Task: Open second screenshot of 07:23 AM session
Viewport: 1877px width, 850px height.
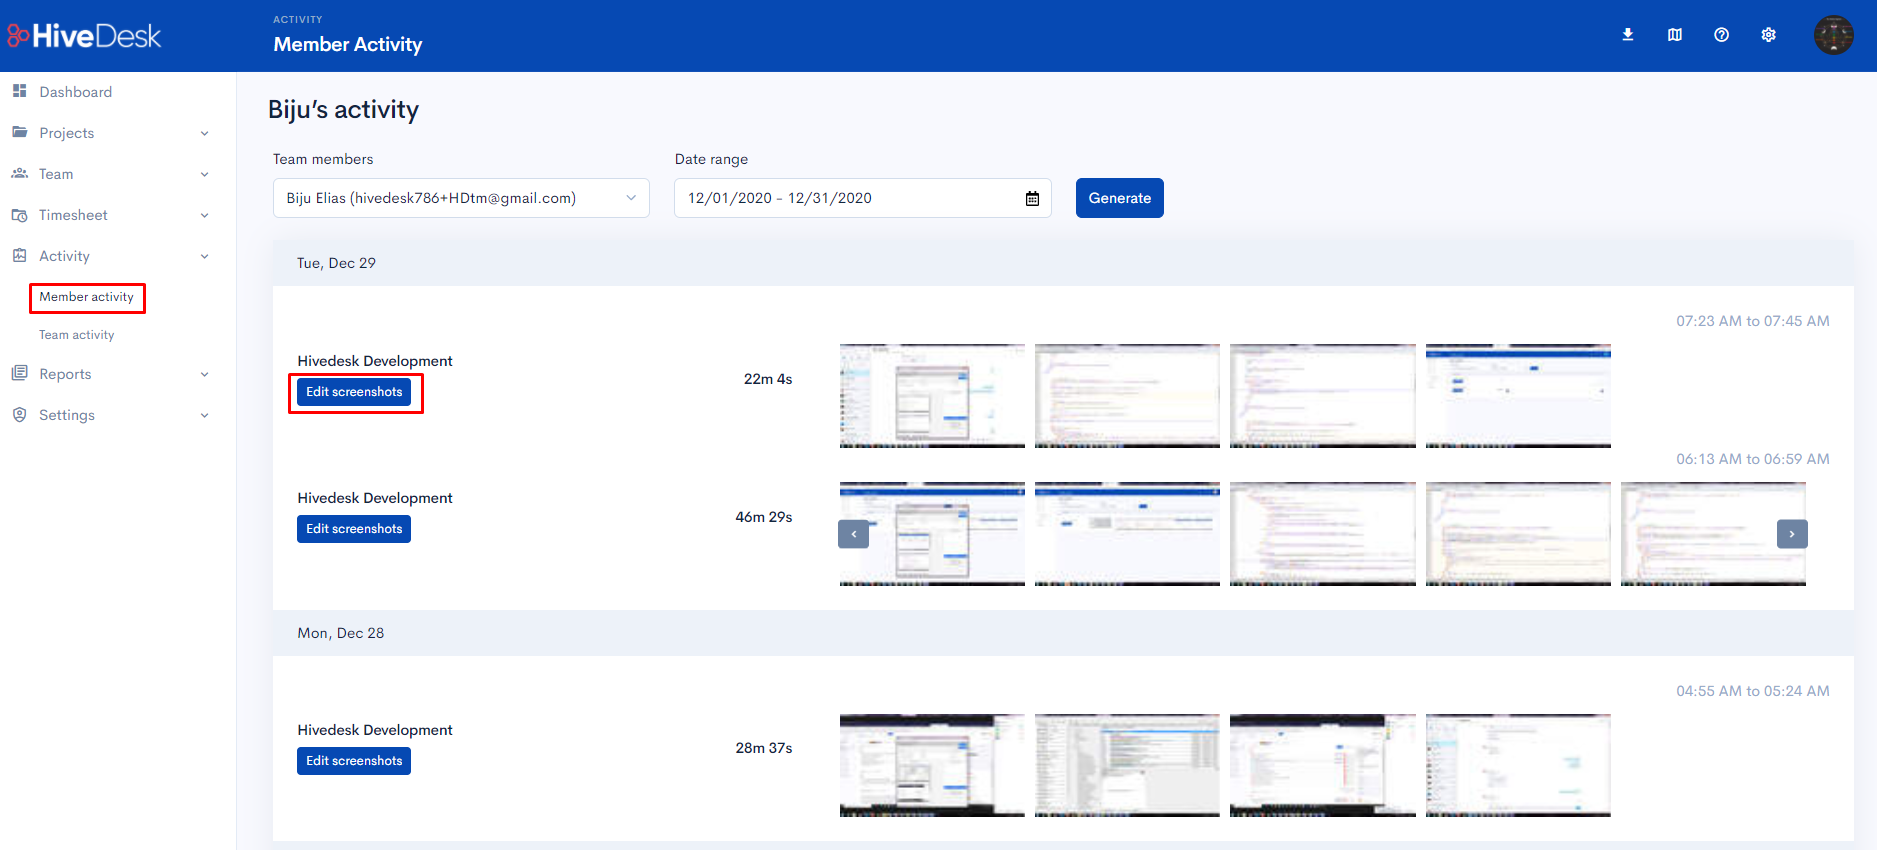Action: pos(1127,396)
